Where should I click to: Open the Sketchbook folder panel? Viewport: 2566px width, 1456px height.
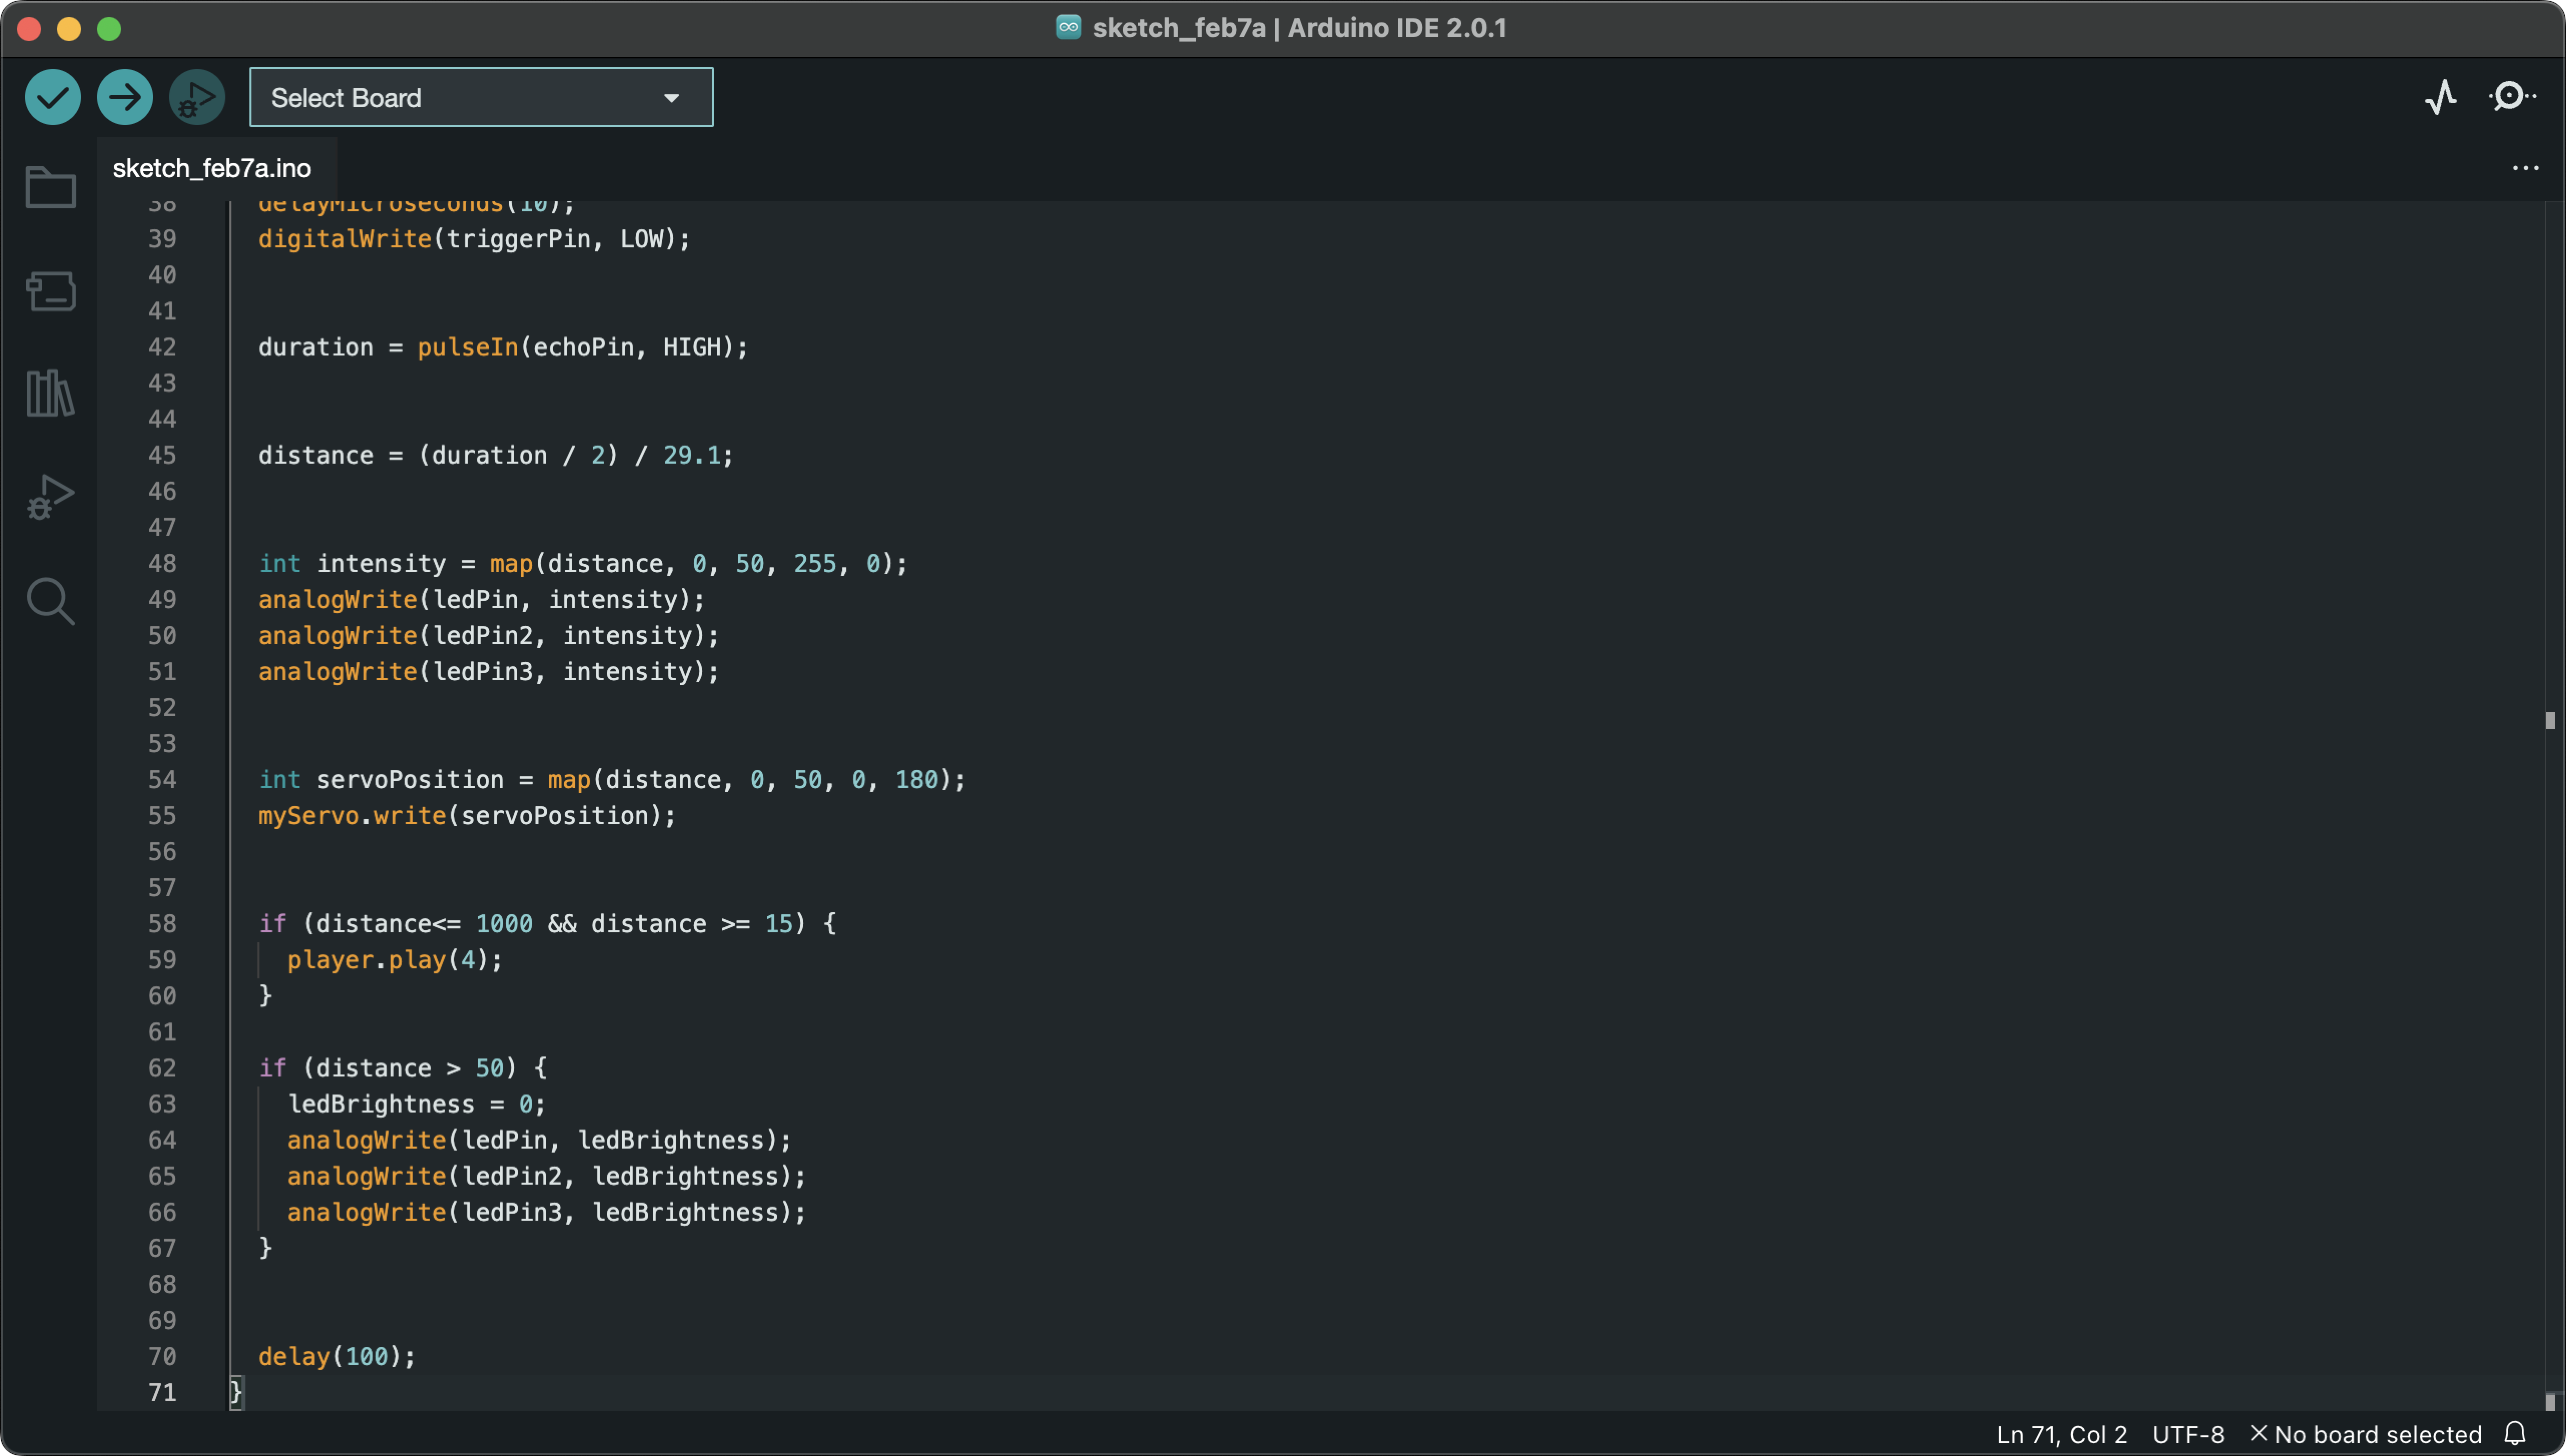click(x=50, y=187)
